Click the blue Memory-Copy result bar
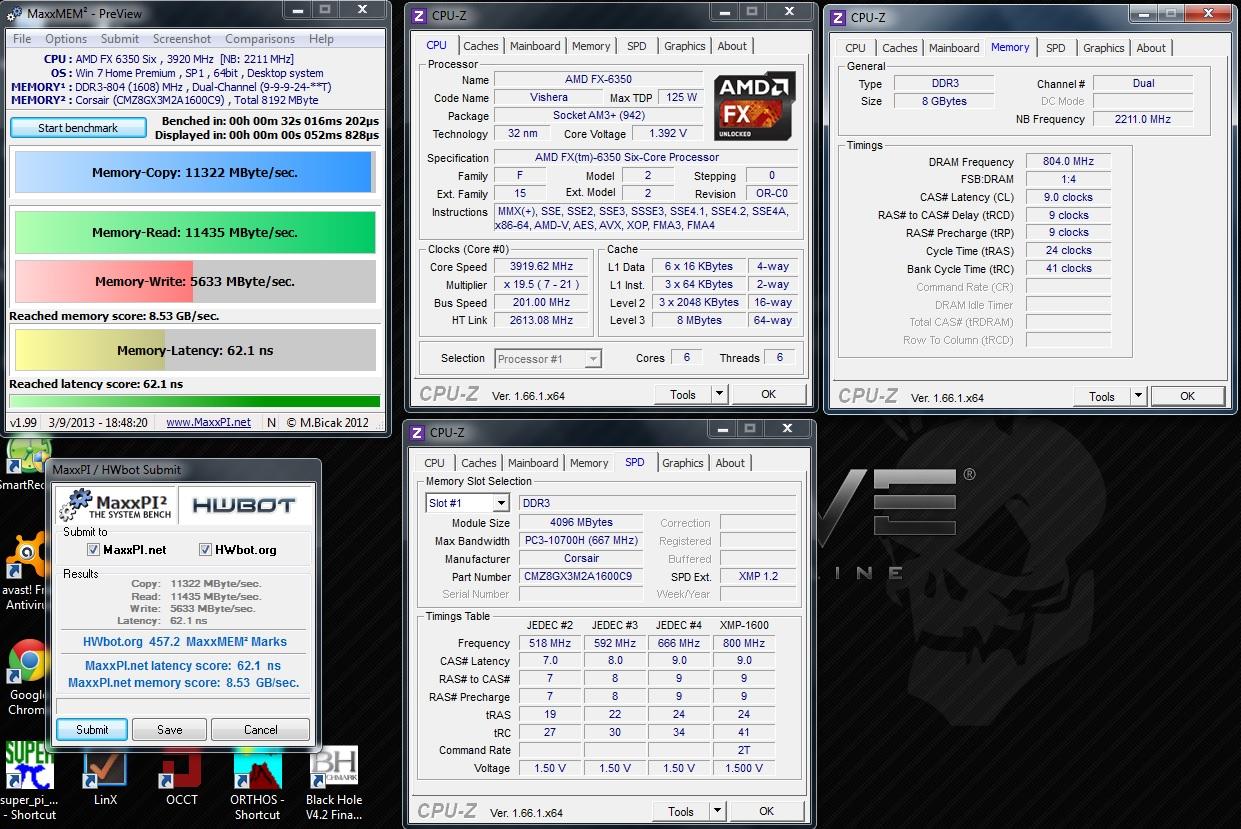This screenshot has height=829, width=1241. (x=195, y=172)
